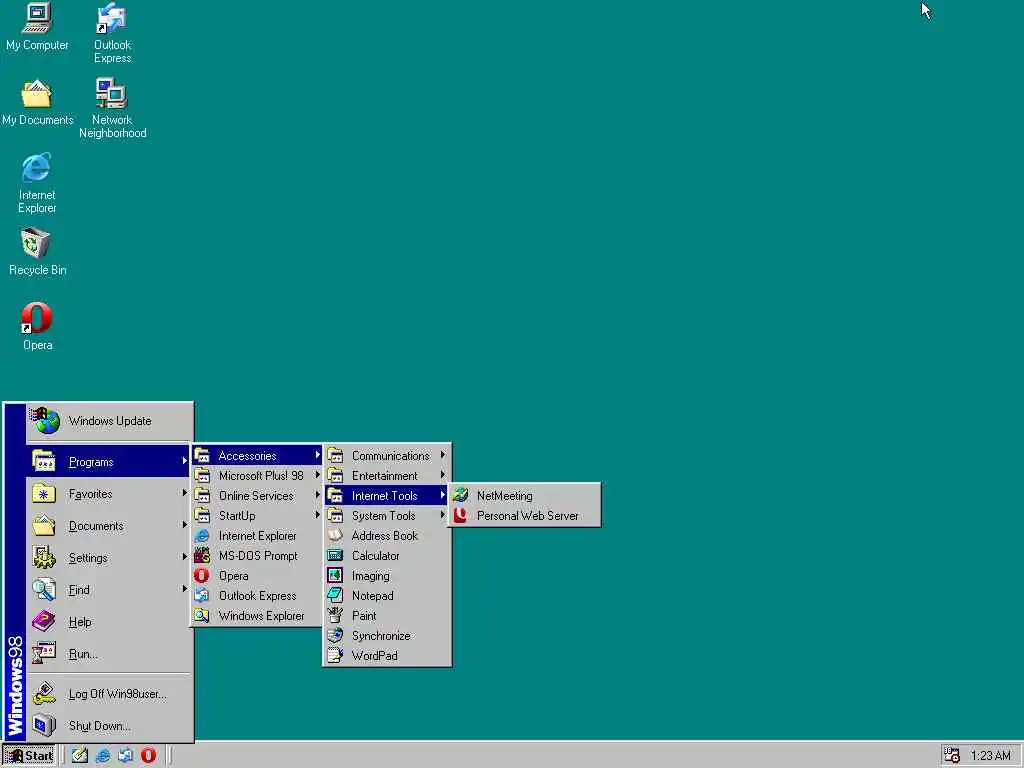Click the Address Book icon
1024x768 pixels.
click(335, 536)
